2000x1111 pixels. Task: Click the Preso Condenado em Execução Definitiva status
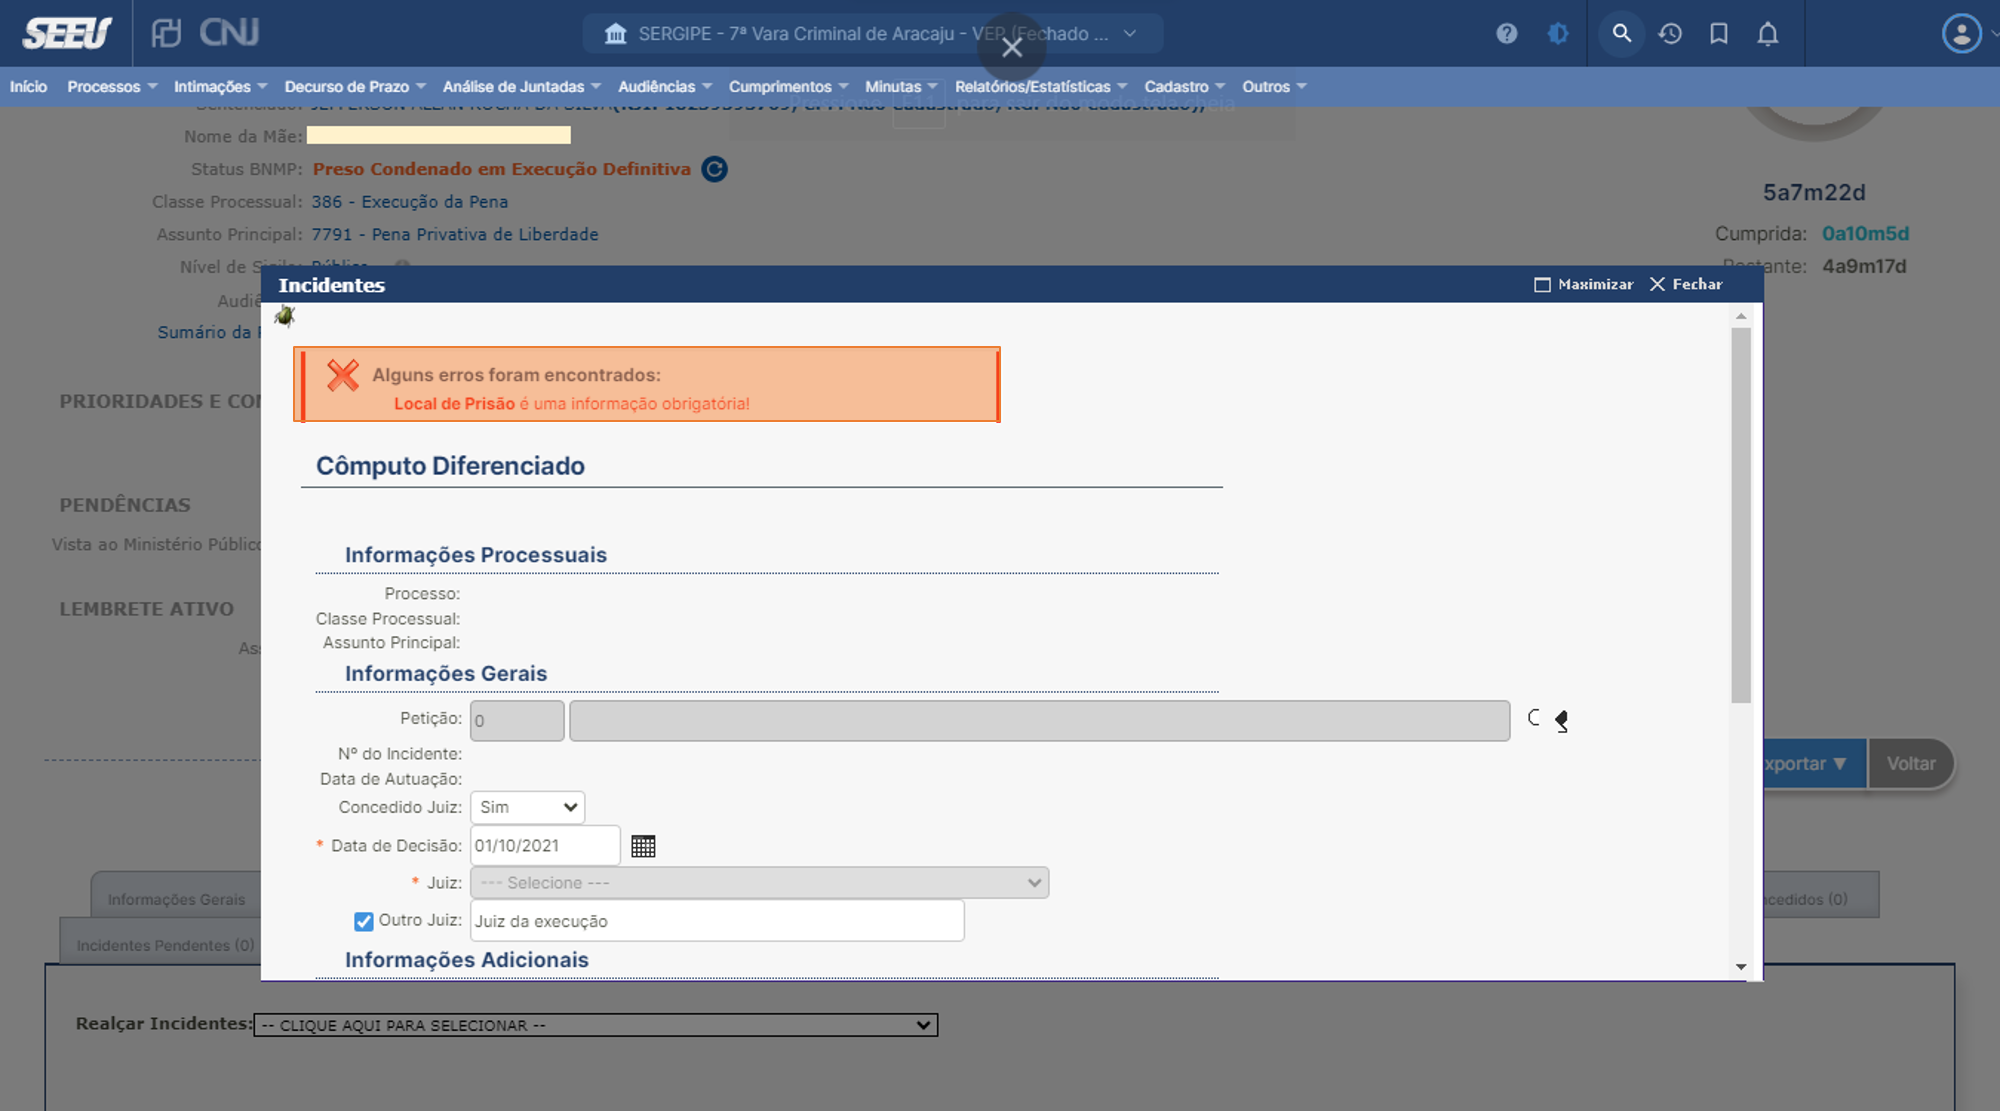point(502,169)
